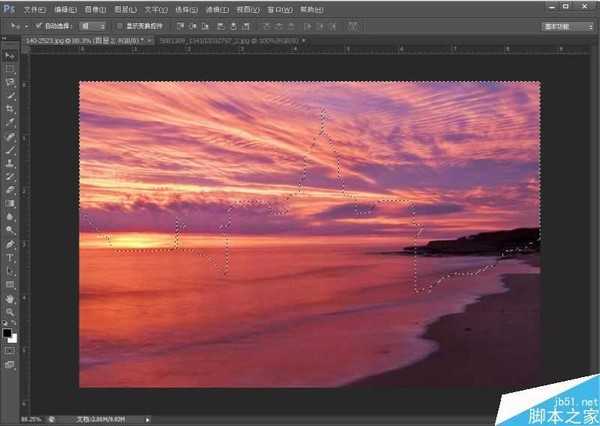Toggle the Auto-Select checkbox
600x426 pixels.
pos(38,26)
